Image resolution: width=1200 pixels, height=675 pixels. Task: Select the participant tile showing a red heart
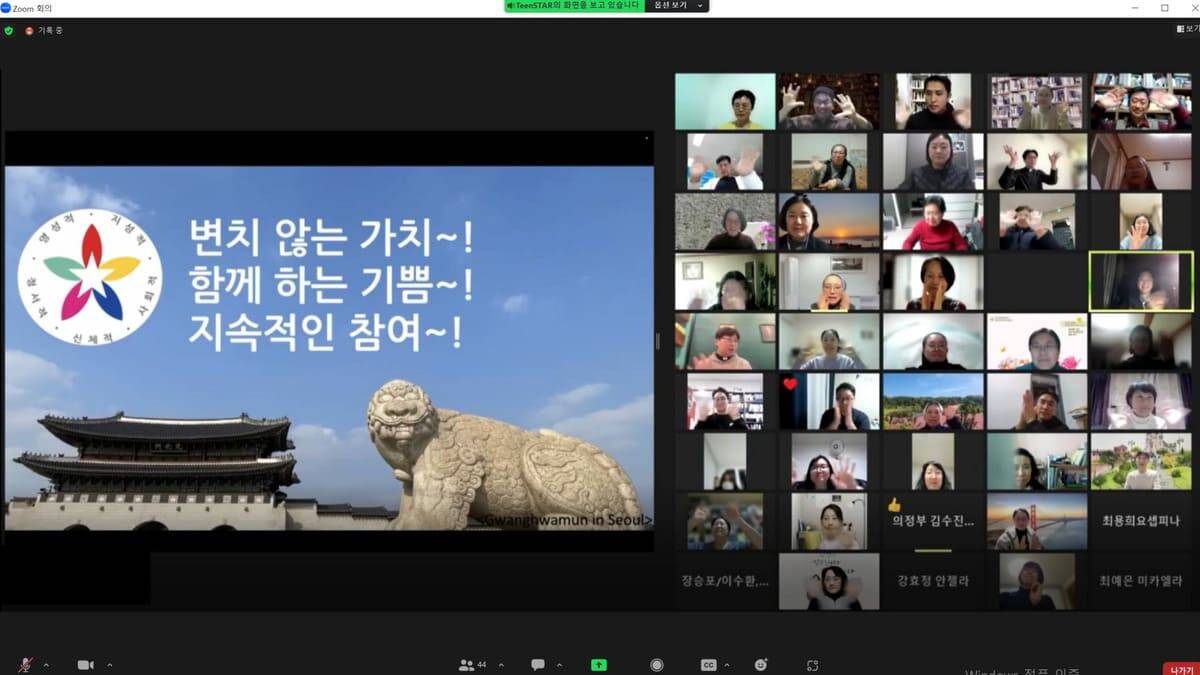coord(829,401)
